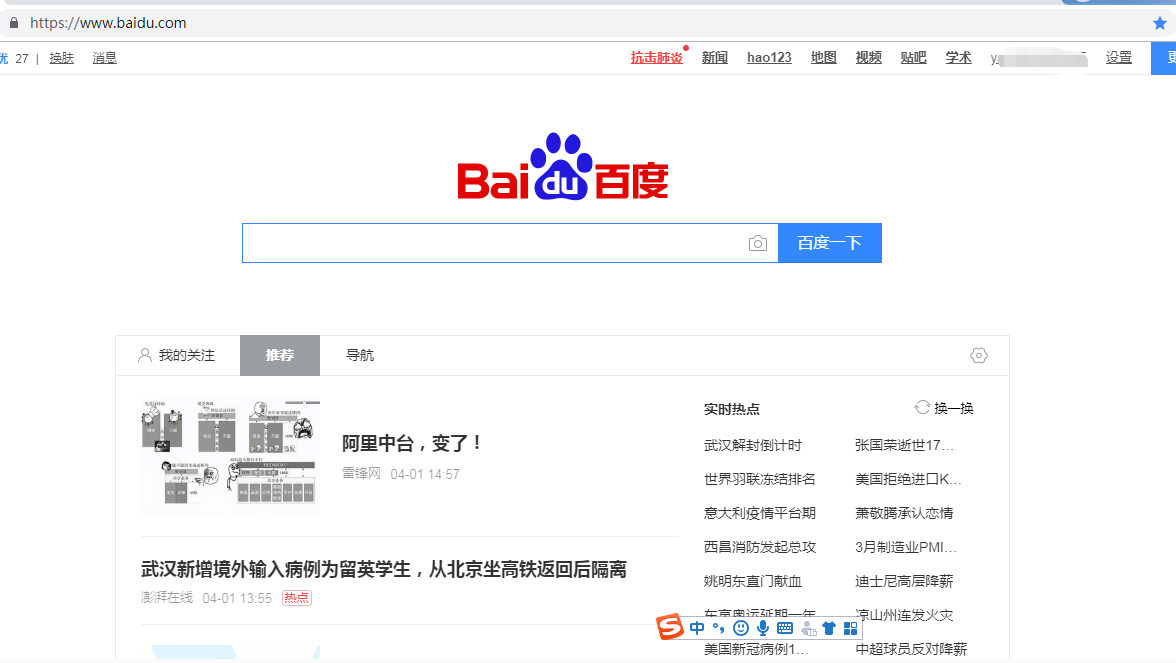The width and height of the screenshot is (1176, 663).
Task: Open Sogou skin shirt icon
Action: coord(829,628)
